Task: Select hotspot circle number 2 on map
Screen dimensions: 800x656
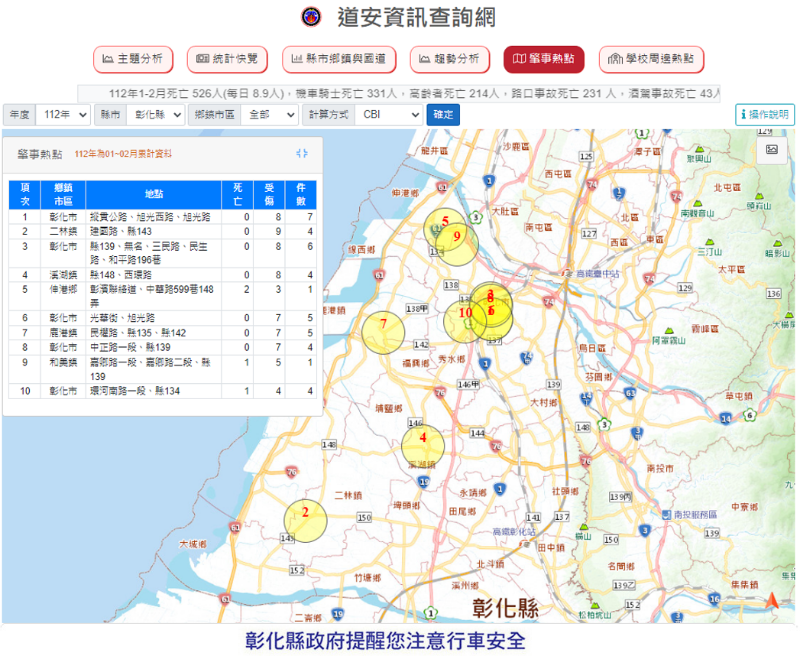Action: coord(306,519)
